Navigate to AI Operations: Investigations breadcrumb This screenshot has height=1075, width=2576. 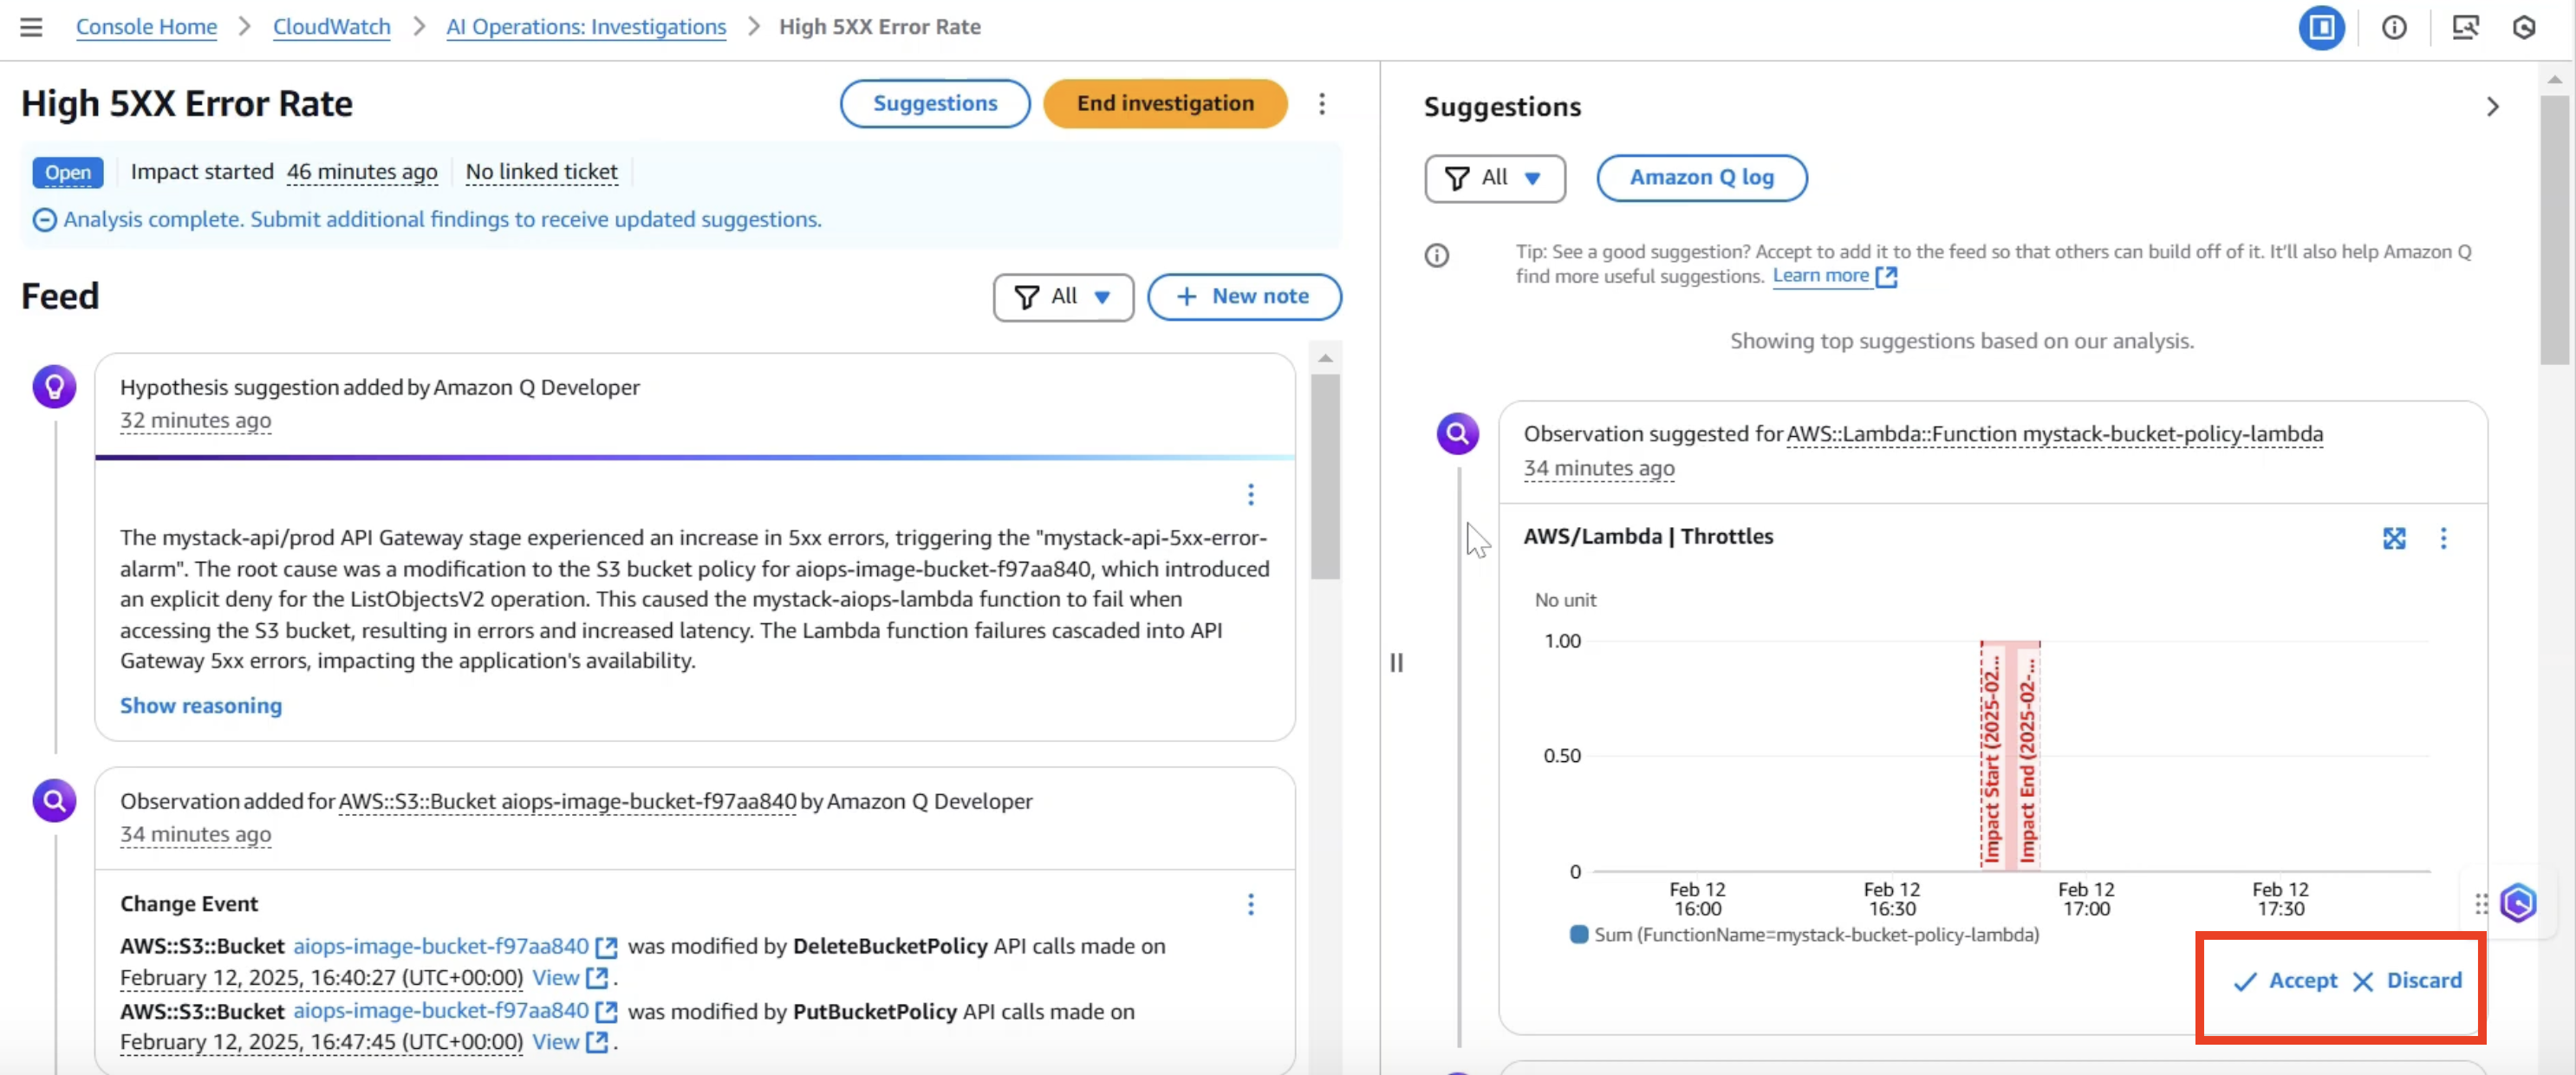click(585, 27)
